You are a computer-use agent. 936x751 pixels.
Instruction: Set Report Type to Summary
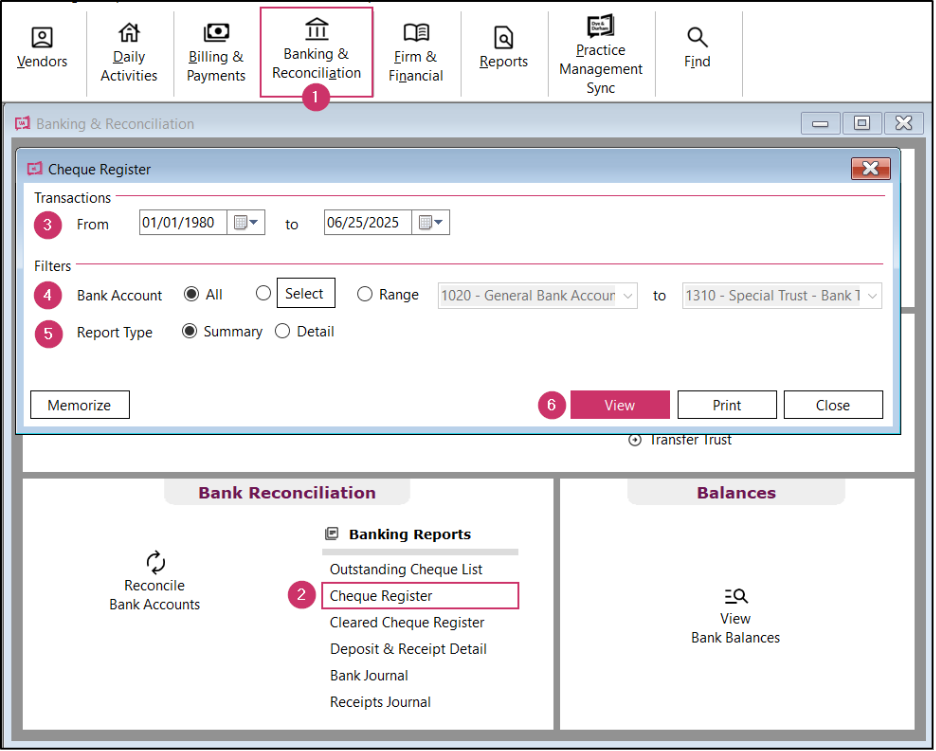190,331
